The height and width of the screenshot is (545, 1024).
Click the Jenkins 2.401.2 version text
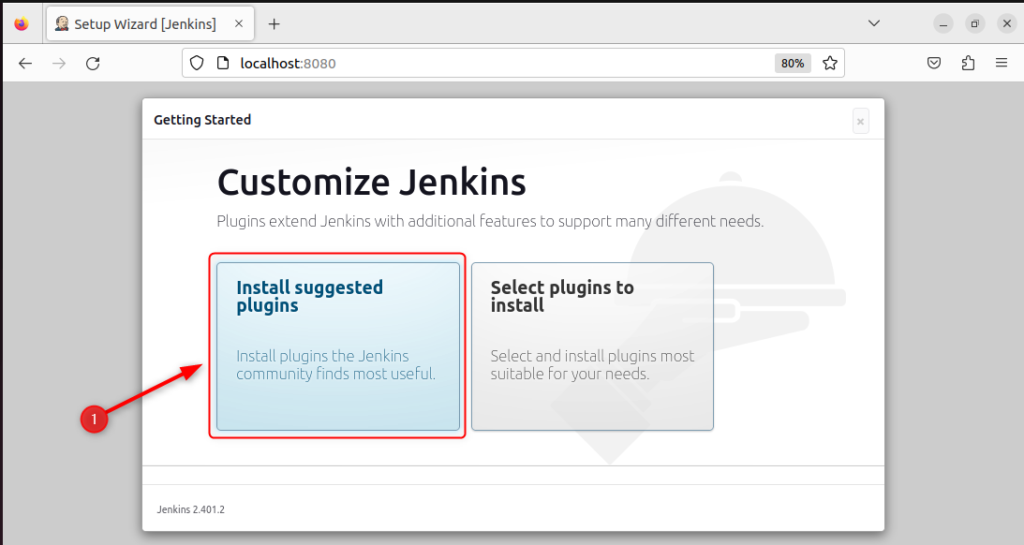[x=191, y=510]
